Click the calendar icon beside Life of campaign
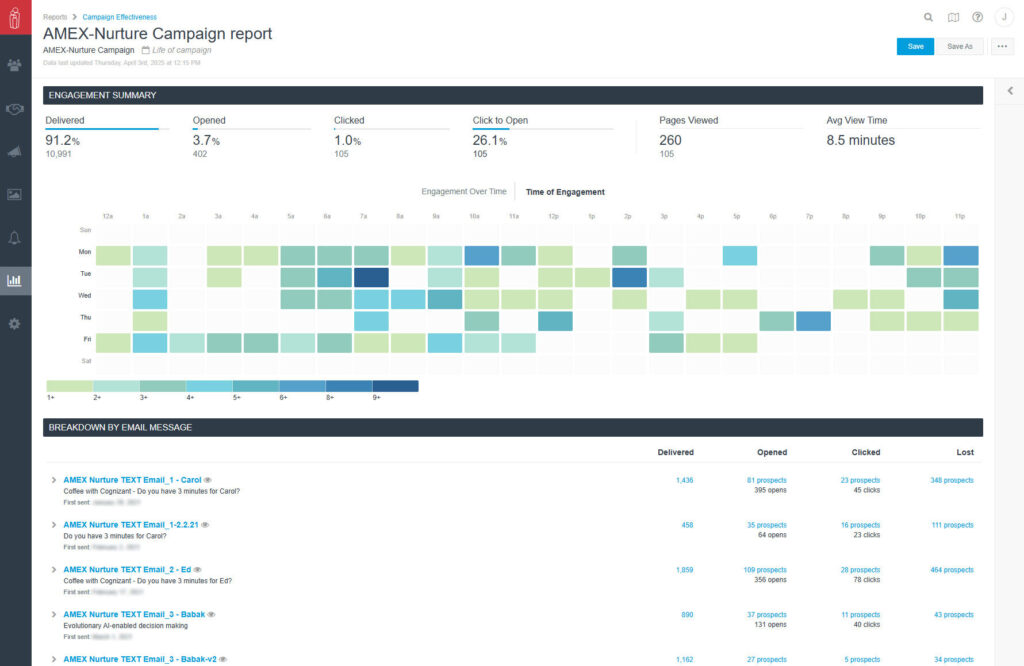 click(x=146, y=50)
